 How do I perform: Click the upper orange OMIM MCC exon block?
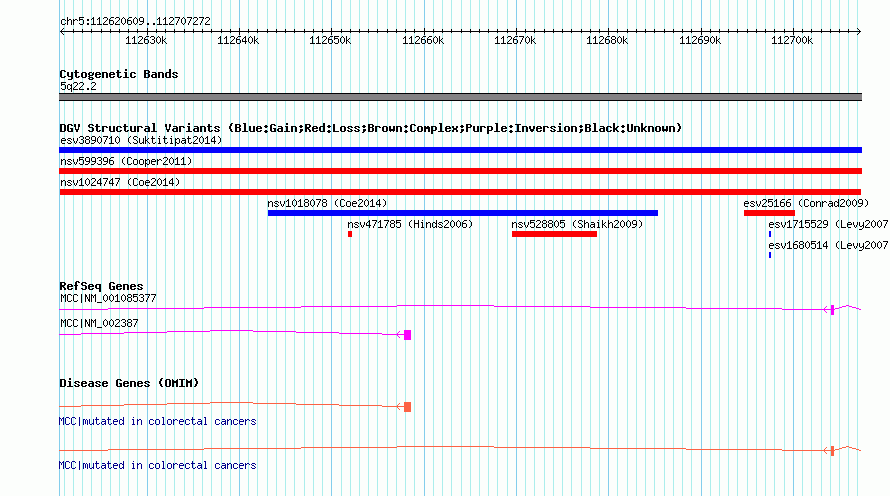pyautogui.click(x=407, y=407)
